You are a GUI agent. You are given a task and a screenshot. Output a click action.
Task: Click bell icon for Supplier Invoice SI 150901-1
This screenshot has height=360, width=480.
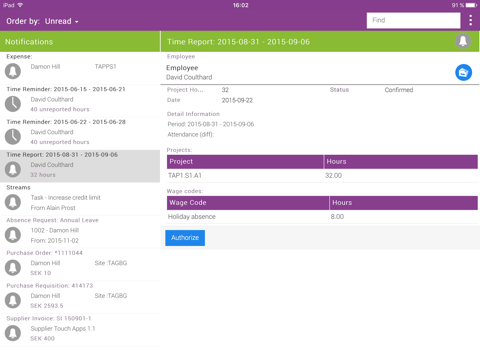(x=13, y=333)
